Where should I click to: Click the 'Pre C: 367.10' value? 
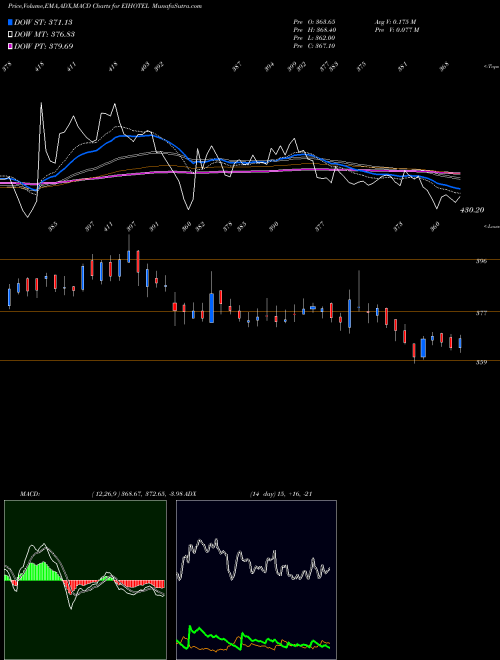[314, 46]
